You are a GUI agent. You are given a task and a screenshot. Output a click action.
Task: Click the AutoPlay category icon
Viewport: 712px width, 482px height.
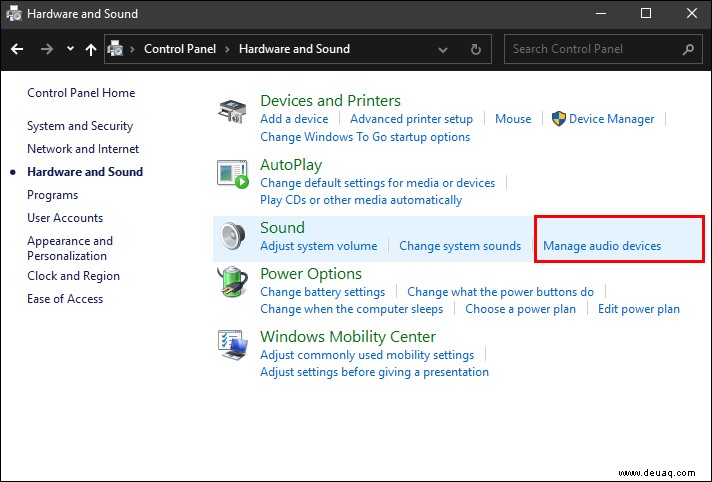232,174
